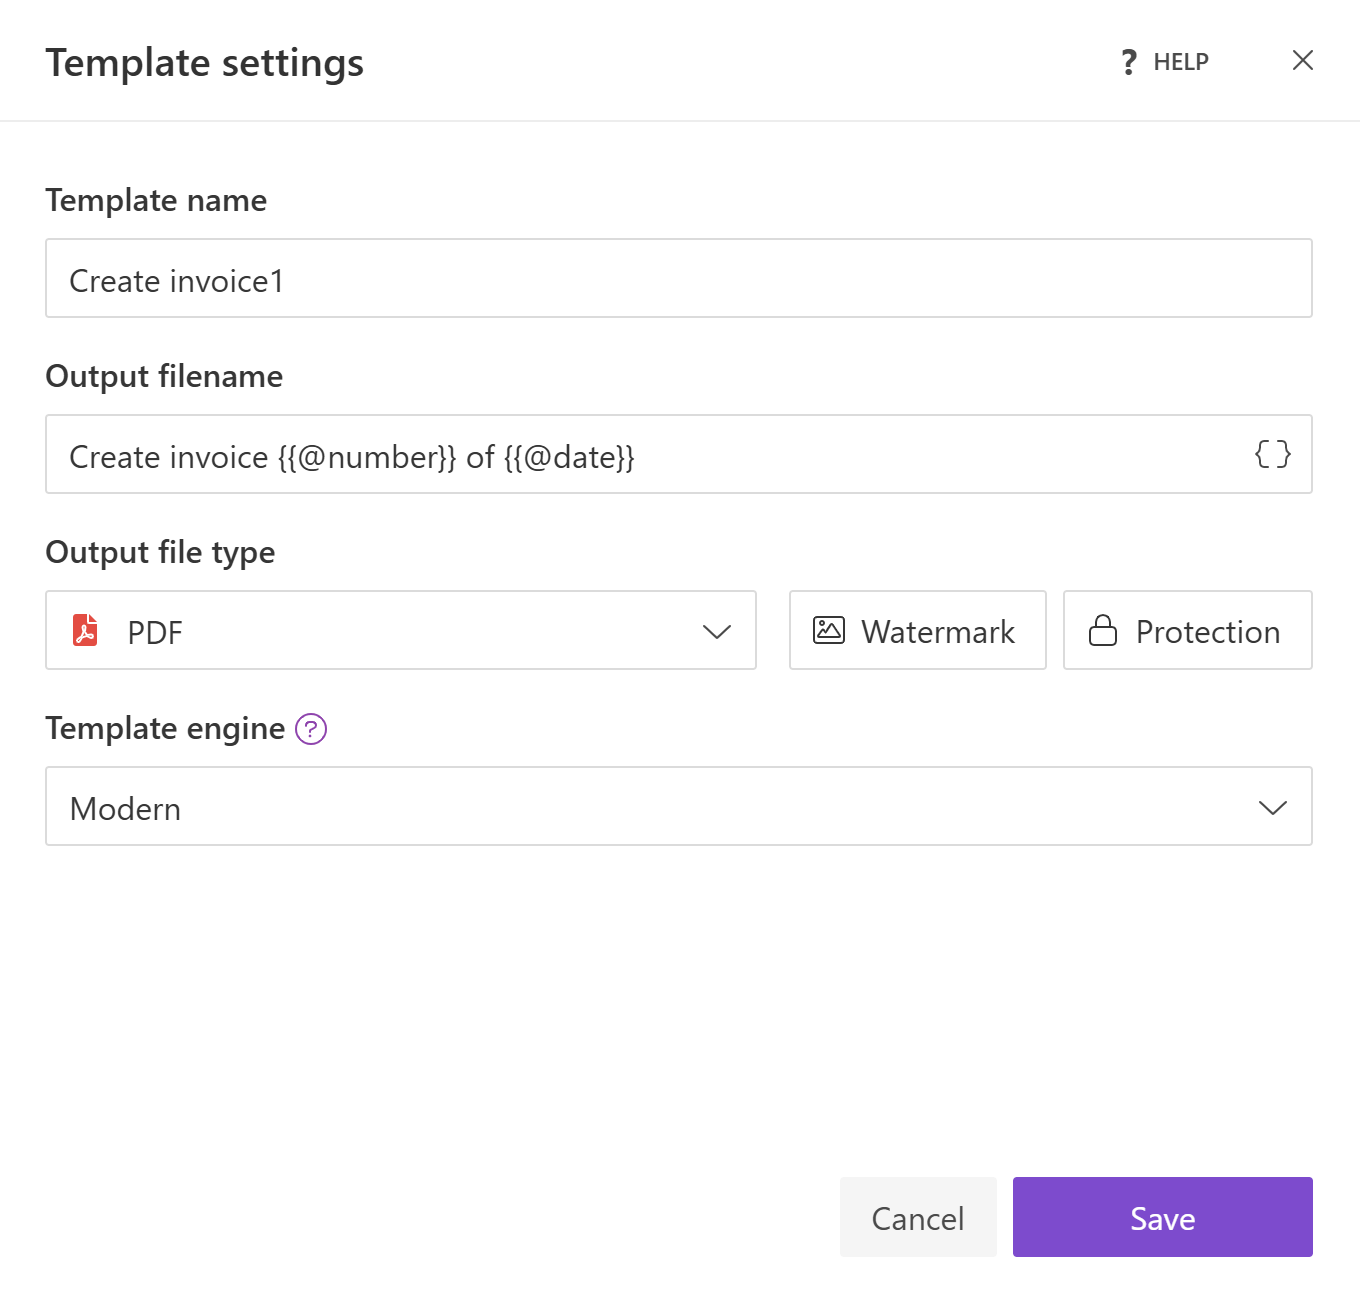Open Protection configuration

pos(1186,630)
